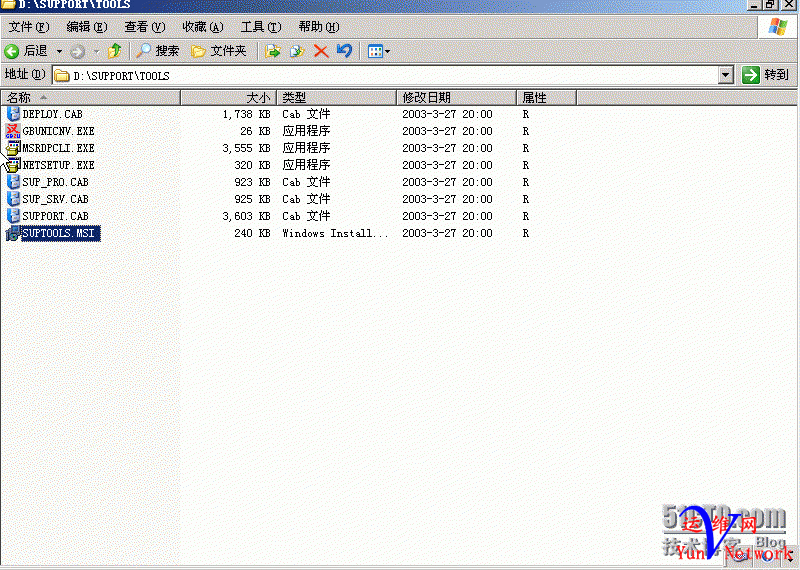Viewport: 800px width, 570px height.
Task: Open the Search (搜索) pane
Action: click(158, 51)
